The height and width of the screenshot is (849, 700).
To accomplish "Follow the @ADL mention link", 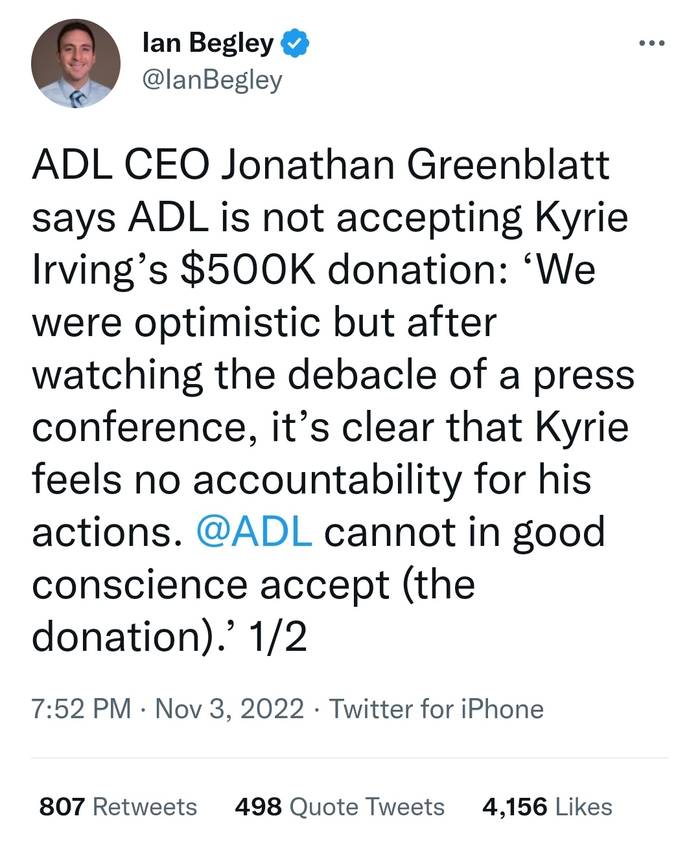I will coord(255,530).
